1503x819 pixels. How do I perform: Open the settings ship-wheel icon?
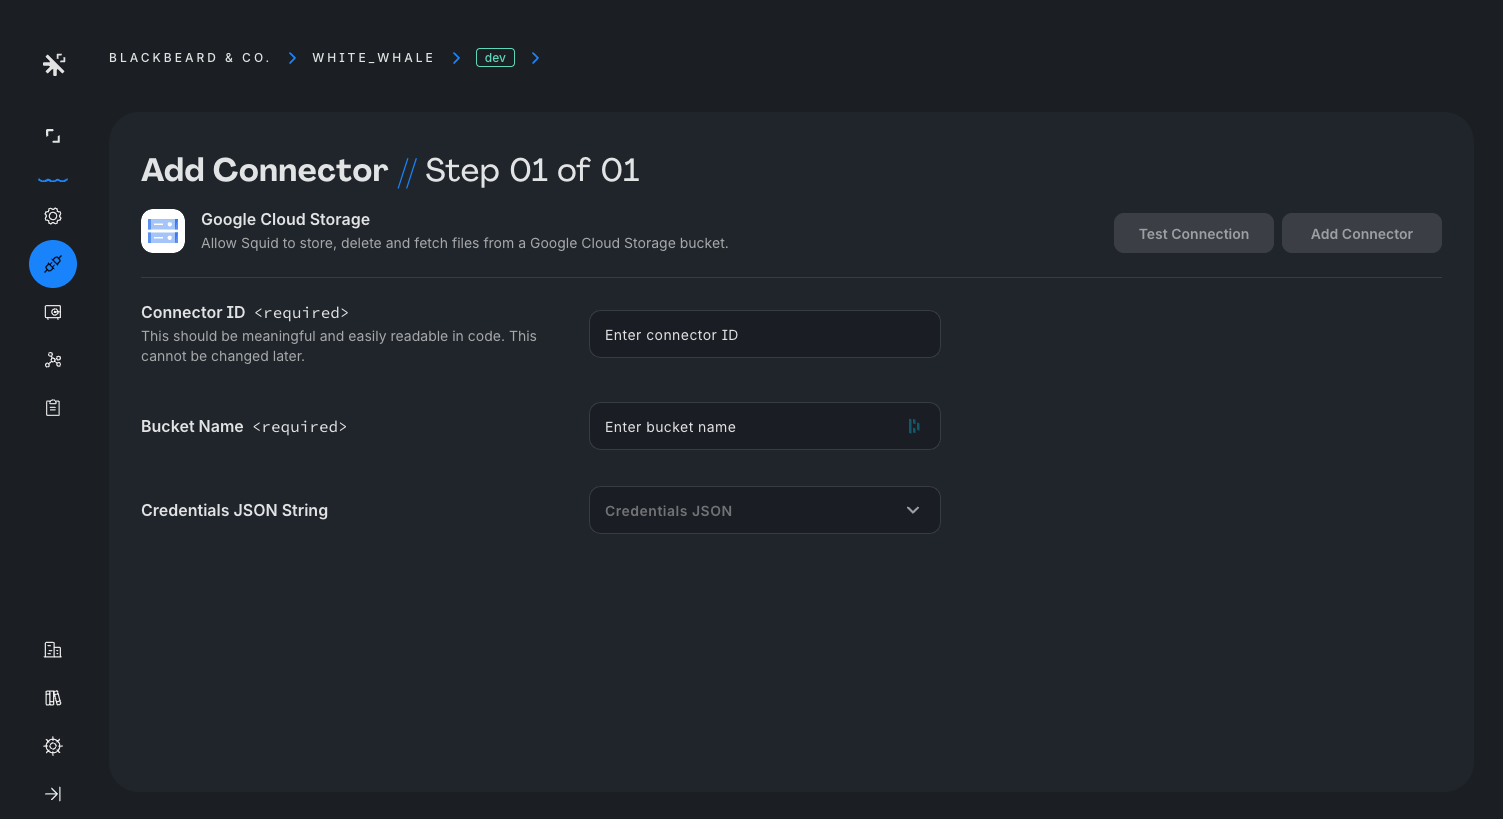(x=53, y=746)
